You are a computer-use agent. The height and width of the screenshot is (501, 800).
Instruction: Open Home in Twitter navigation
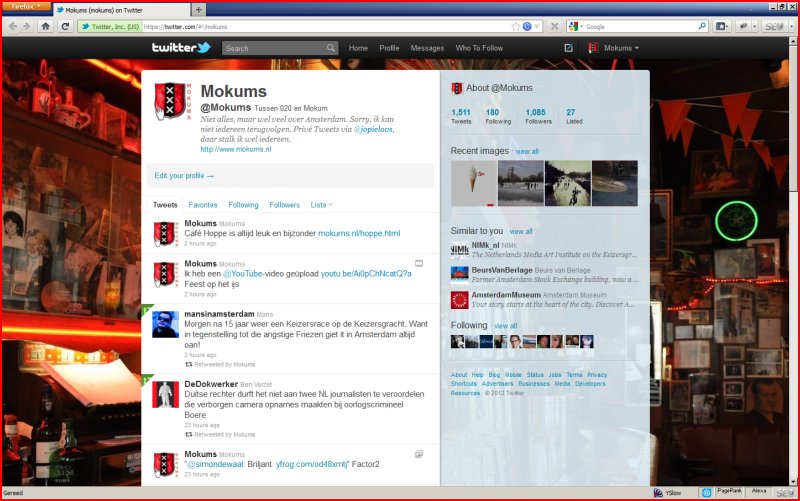tap(358, 48)
